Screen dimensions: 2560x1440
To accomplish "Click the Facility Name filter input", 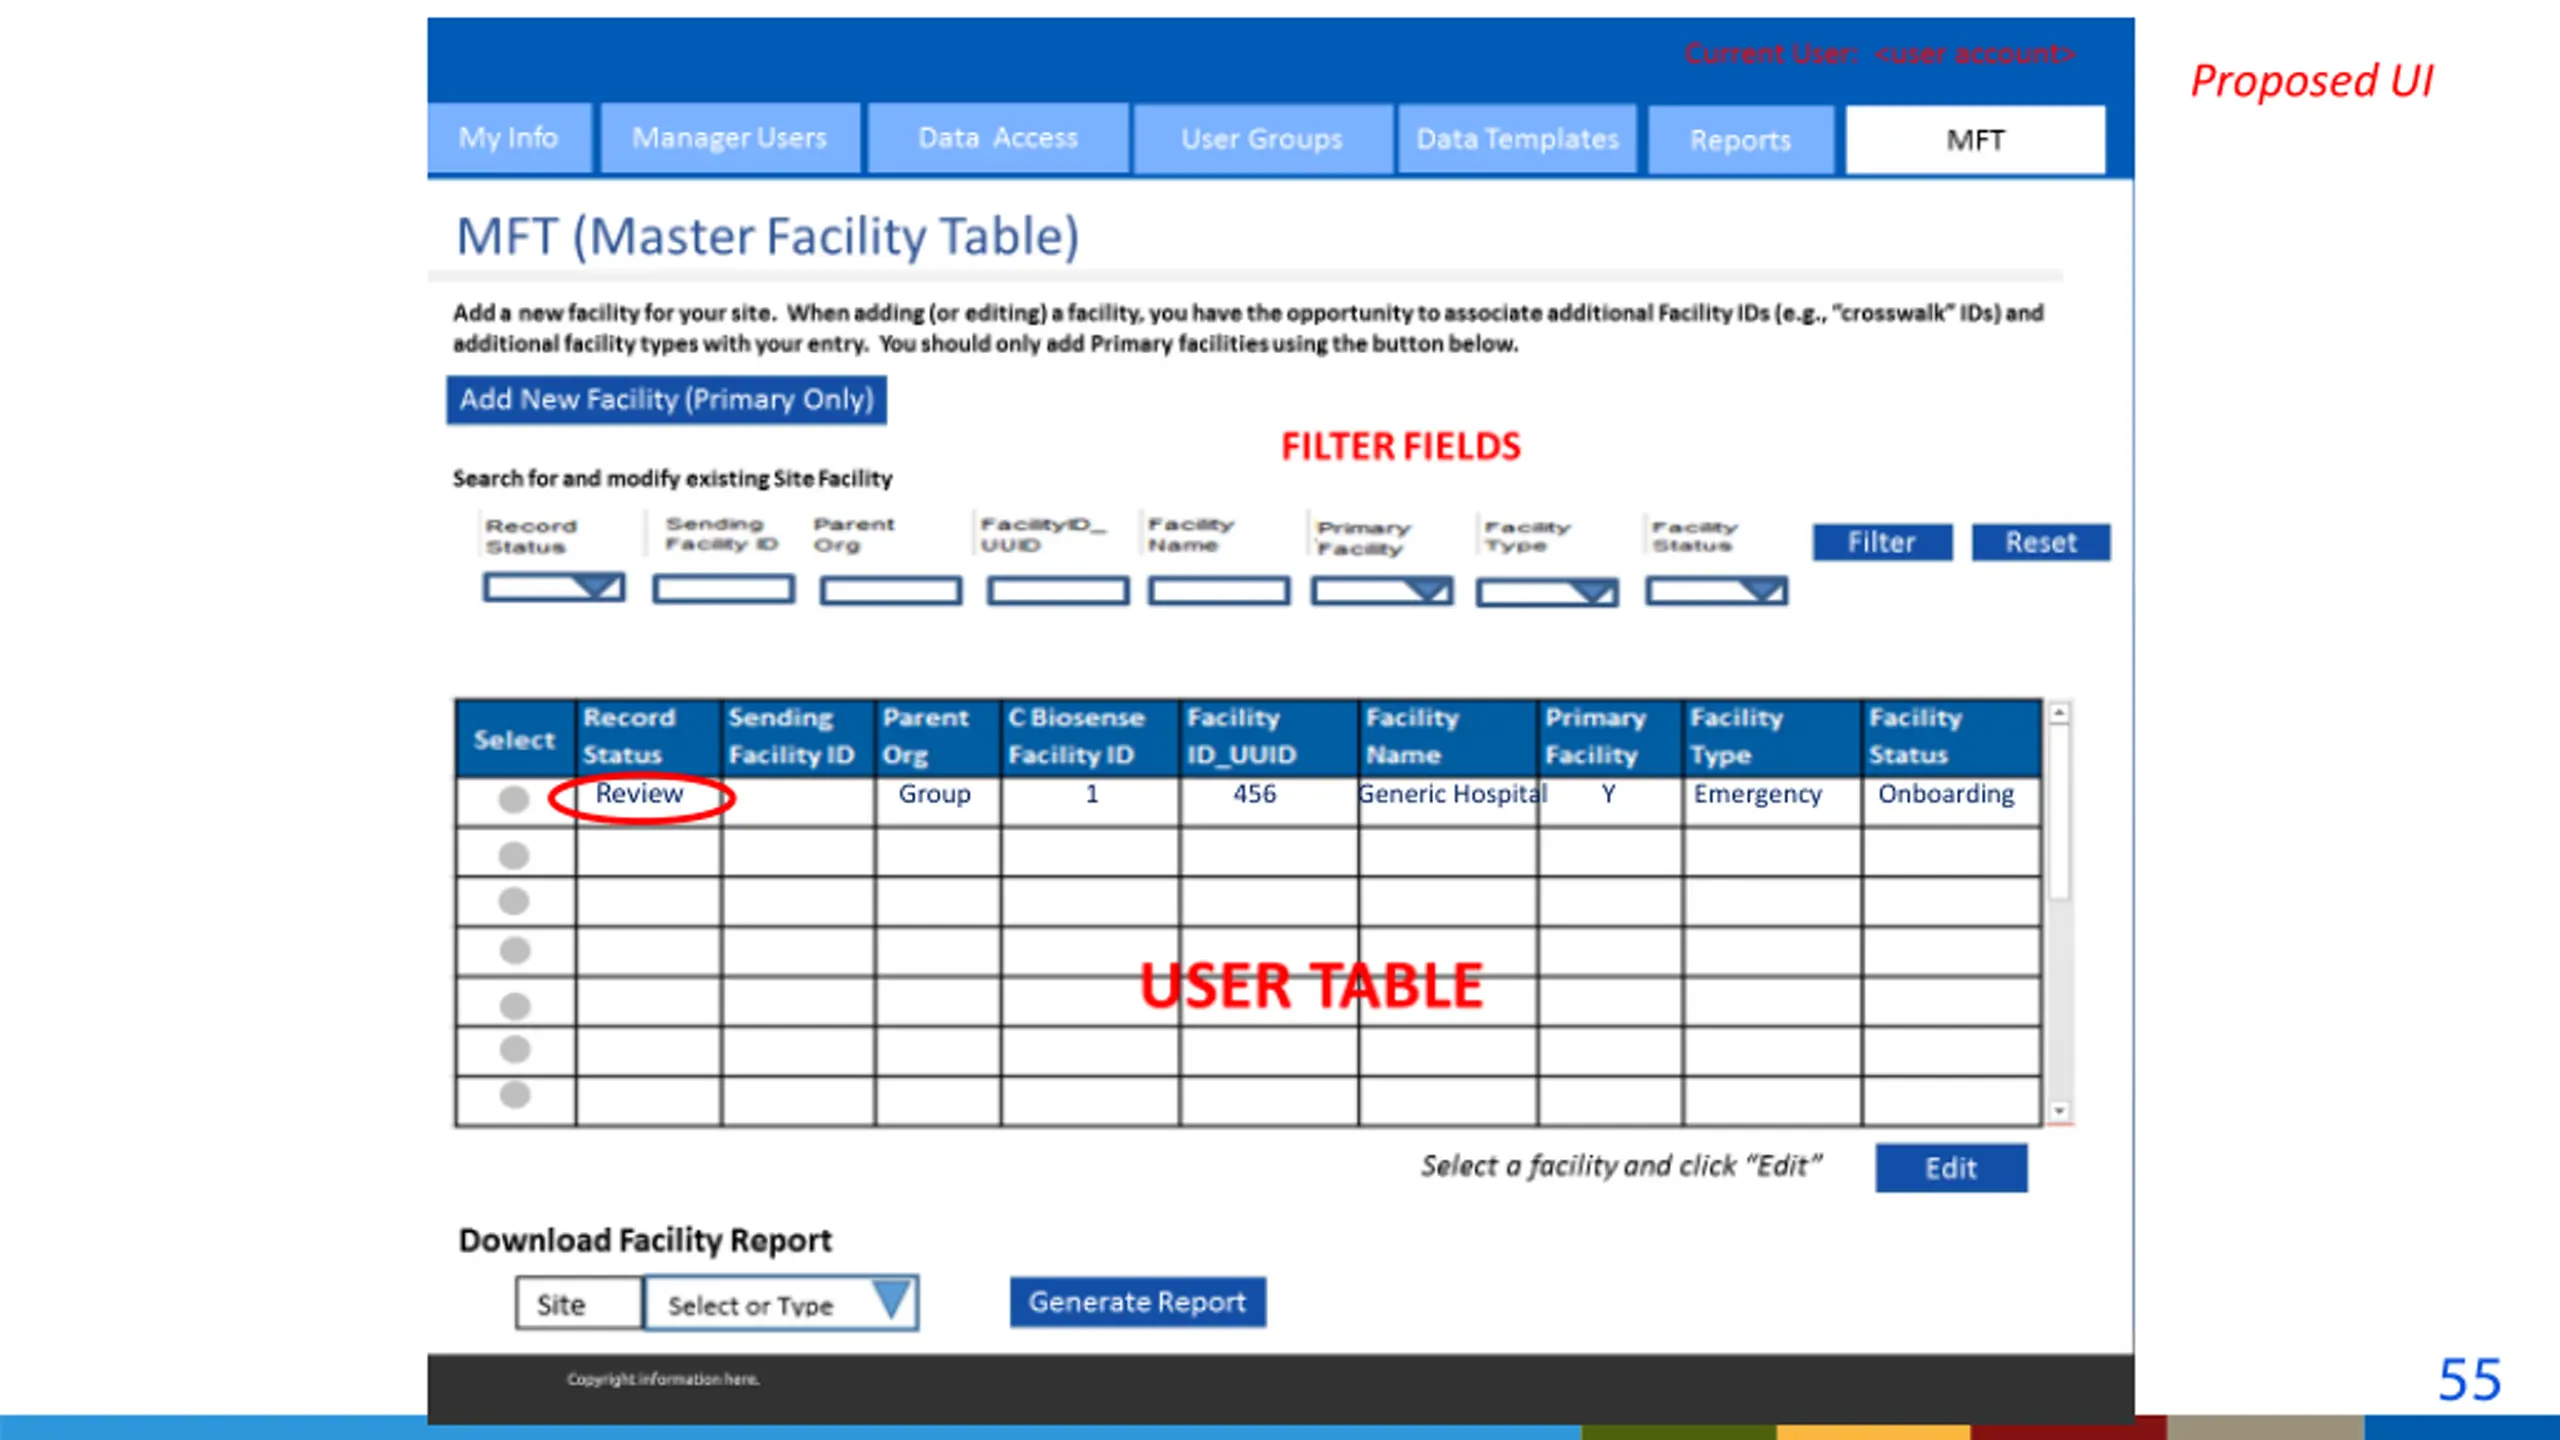I will (x=1218, y=592).
